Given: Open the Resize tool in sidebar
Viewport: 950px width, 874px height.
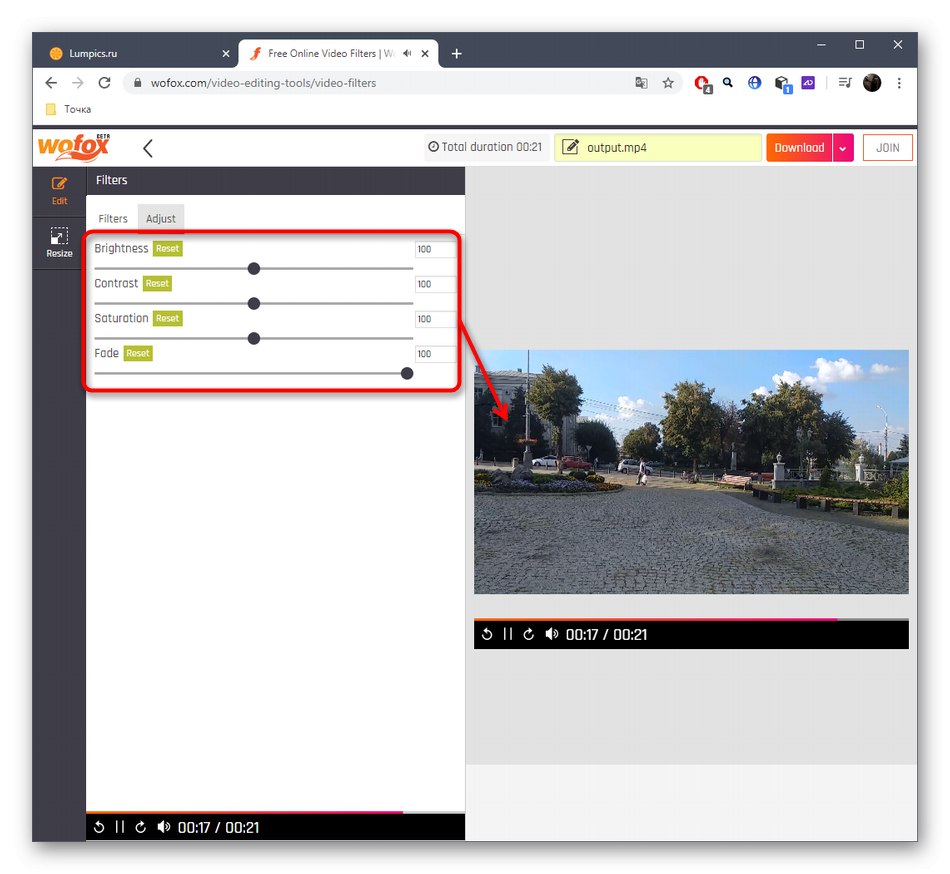Looking at the screenshot, I should tap(59, 242).
